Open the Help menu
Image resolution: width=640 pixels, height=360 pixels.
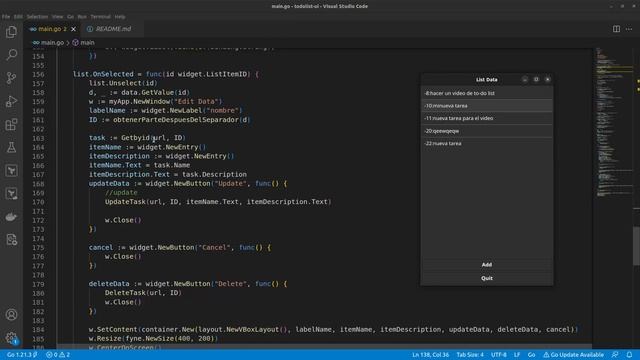pyautogui.click(x=120, y=17)
